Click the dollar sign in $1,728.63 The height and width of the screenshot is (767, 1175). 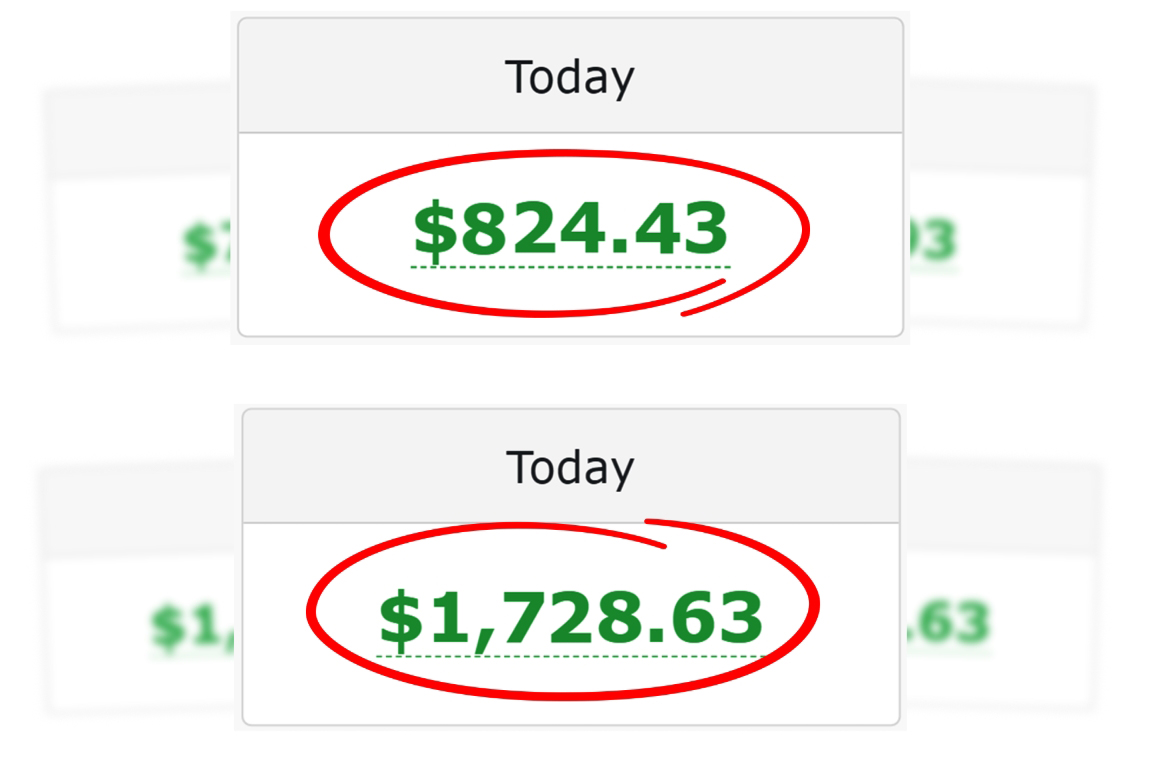(x=400, y=618)
